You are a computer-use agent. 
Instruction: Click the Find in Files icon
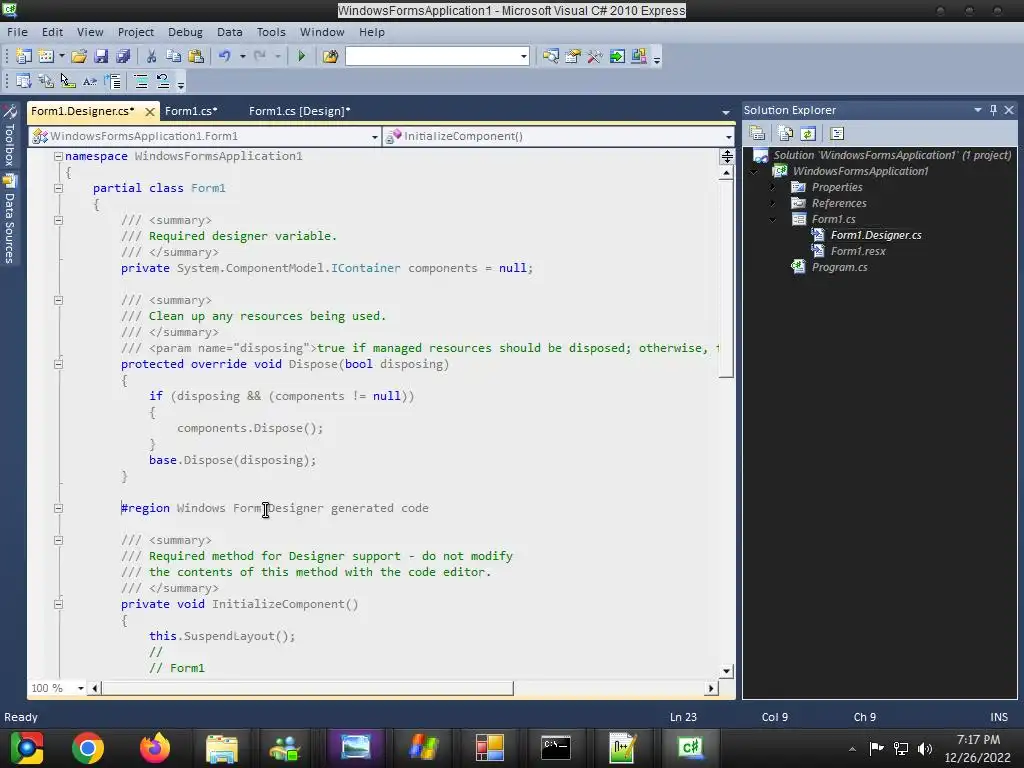pos(330,56)
